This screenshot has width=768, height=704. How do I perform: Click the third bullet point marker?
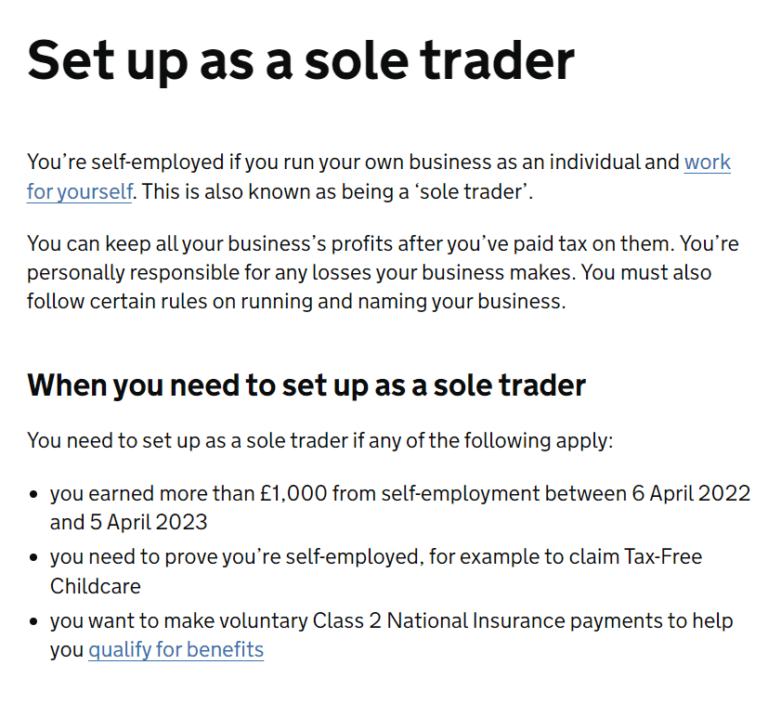point(35,622)
